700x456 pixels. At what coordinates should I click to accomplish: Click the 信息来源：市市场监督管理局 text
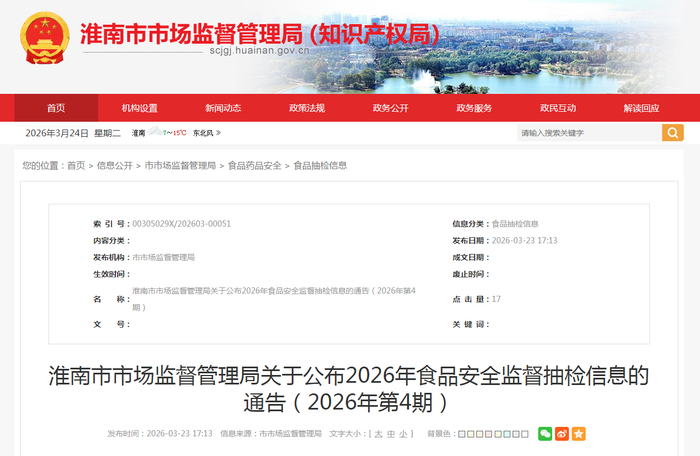click(x=271, y=434)
